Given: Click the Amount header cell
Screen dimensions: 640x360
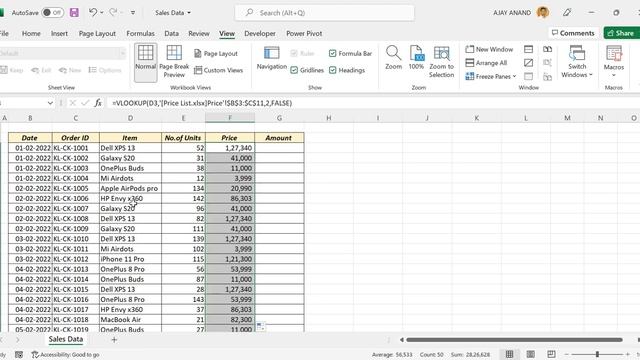Looking at the screenshot, I should [279, 138].
